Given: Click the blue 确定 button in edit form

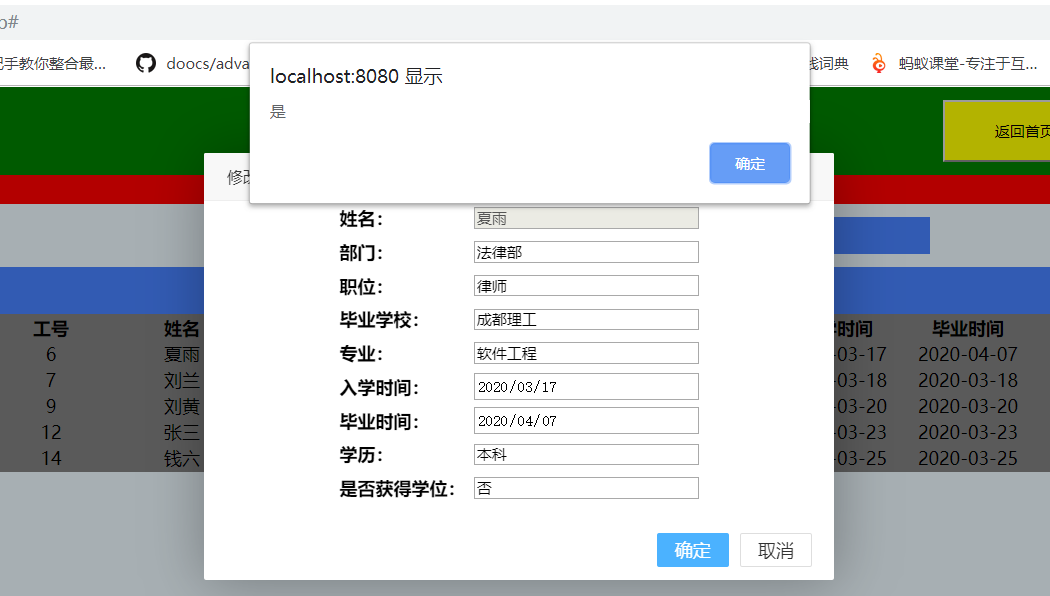Looking at the screenshot, I should click(x=692, y=550).
